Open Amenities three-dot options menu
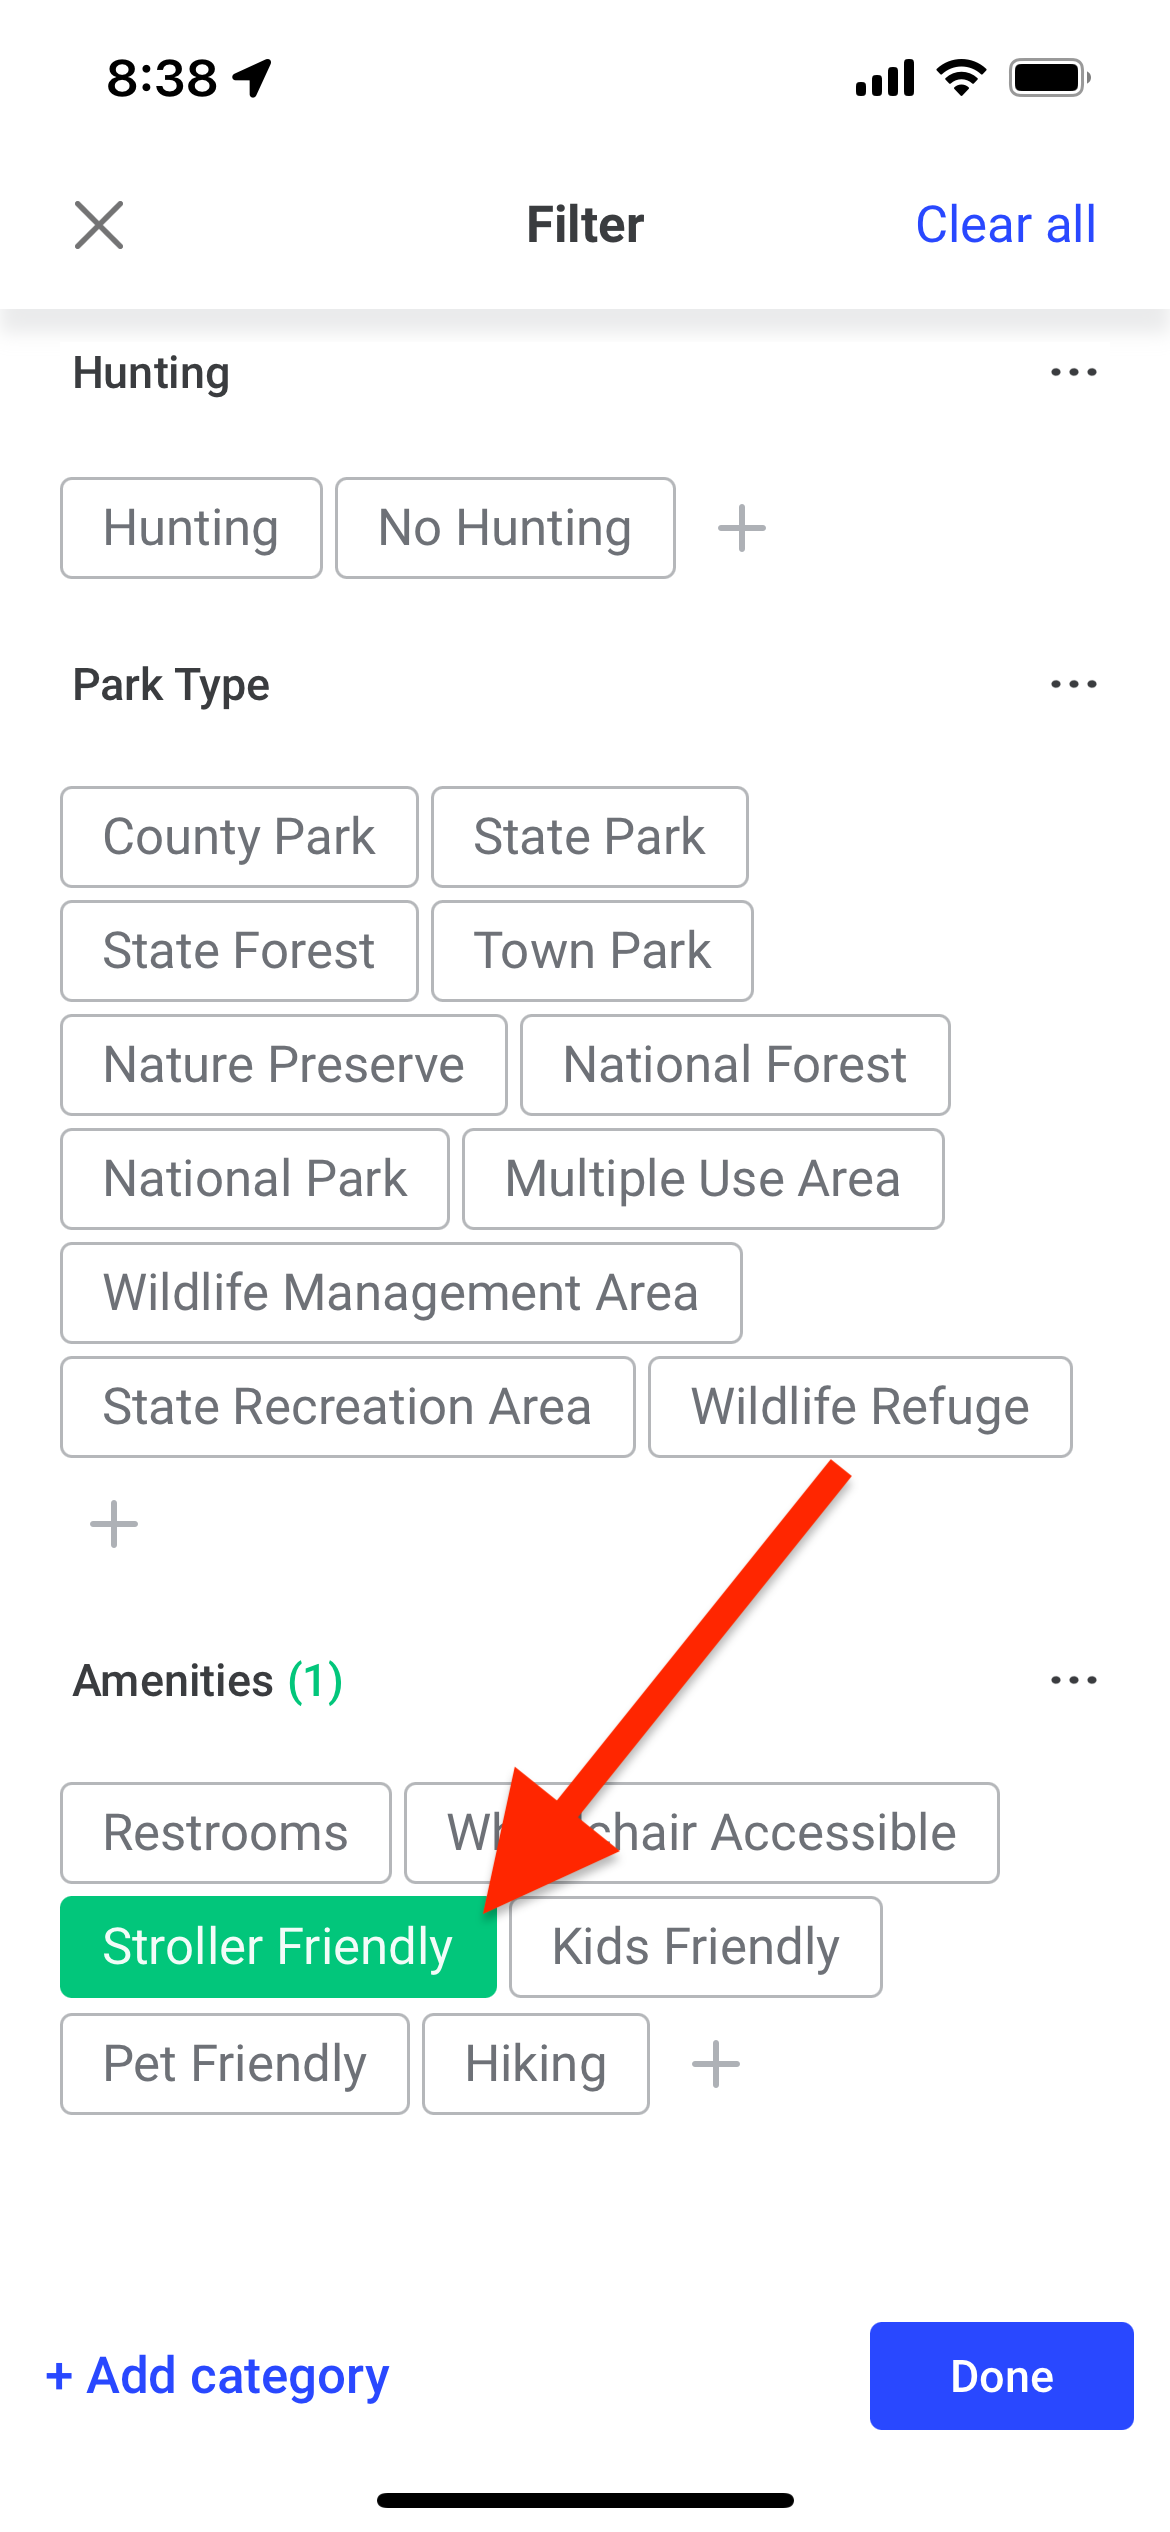The image size is (1170, 2532). click(x=1073, y=1680)
